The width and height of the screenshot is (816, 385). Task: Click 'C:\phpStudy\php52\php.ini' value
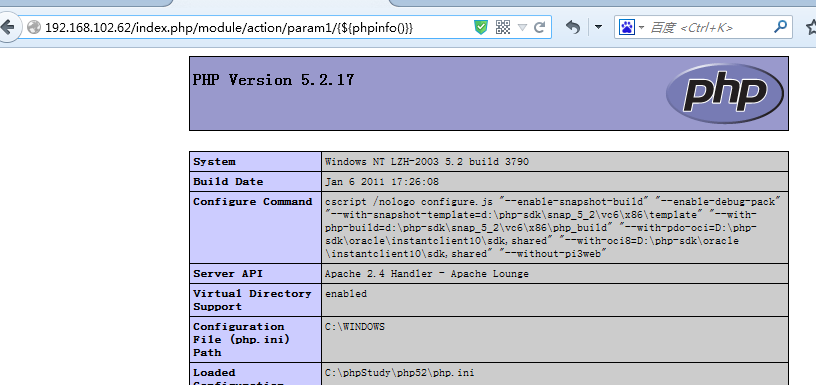point(400,373)
